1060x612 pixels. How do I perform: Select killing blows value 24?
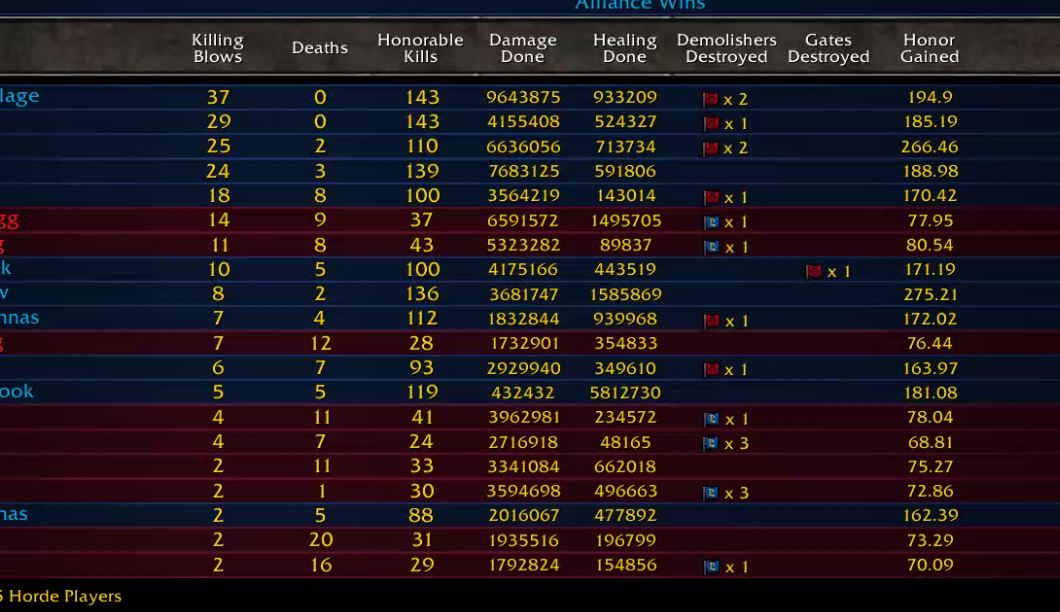218,171
